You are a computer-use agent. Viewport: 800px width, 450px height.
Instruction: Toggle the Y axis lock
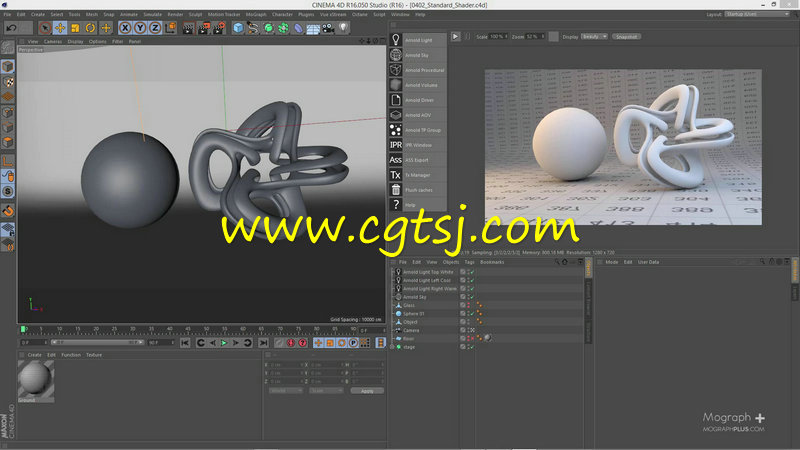140,28
